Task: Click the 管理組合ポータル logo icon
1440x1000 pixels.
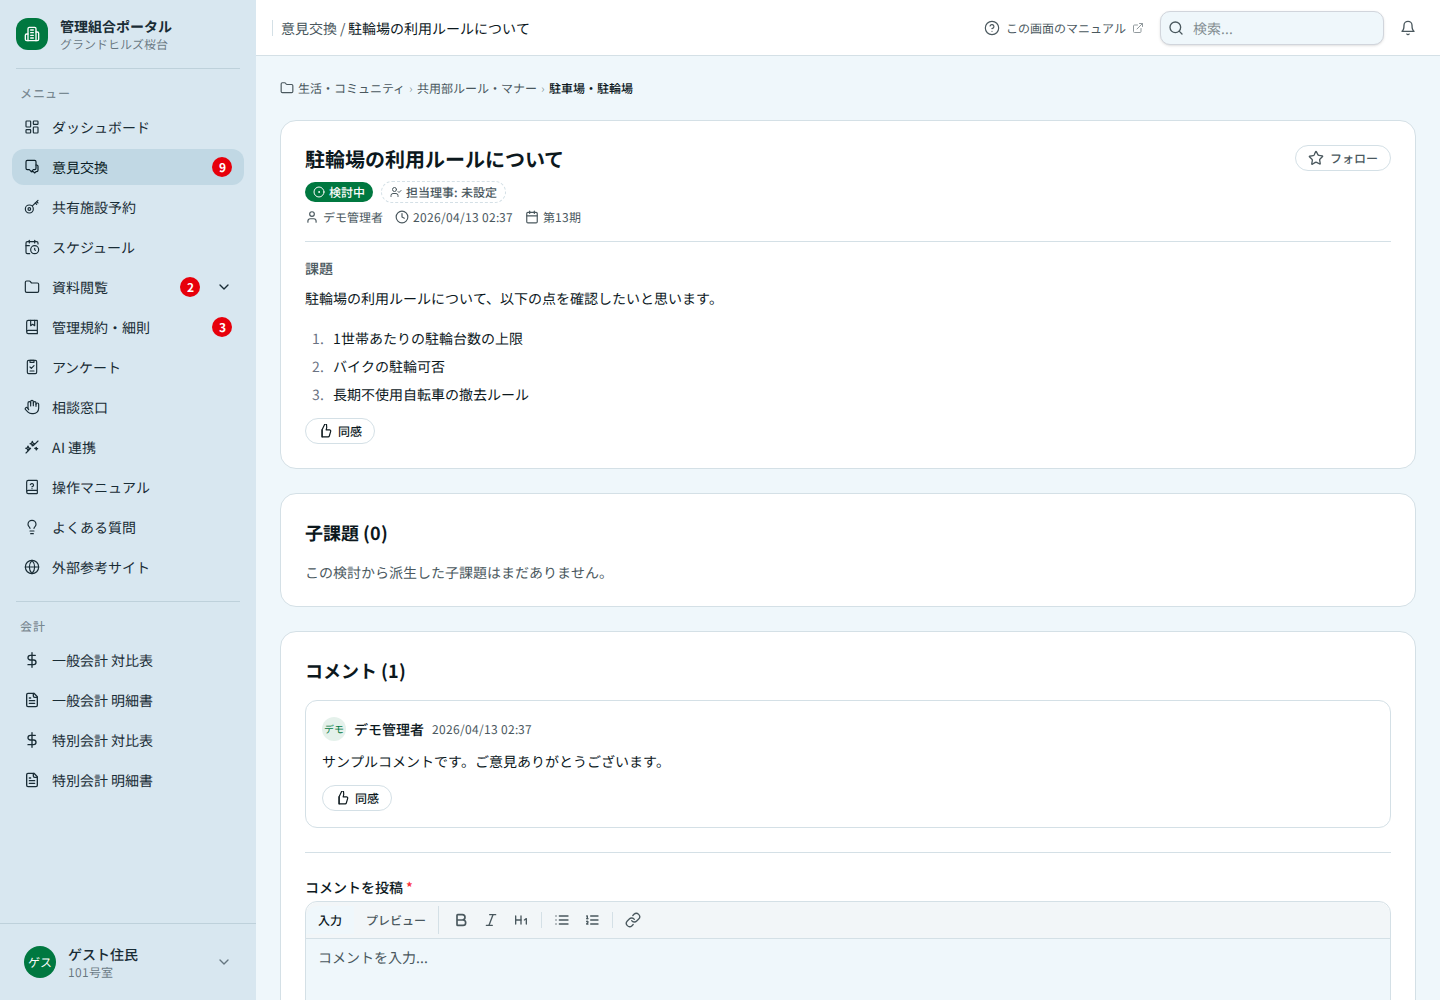Action: pos(32,34)
